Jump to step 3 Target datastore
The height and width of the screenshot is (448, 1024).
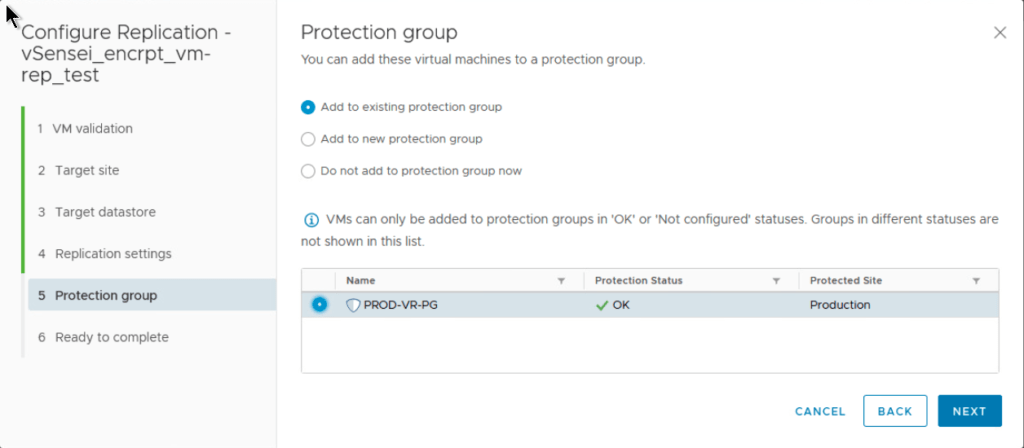click(104, 212)
